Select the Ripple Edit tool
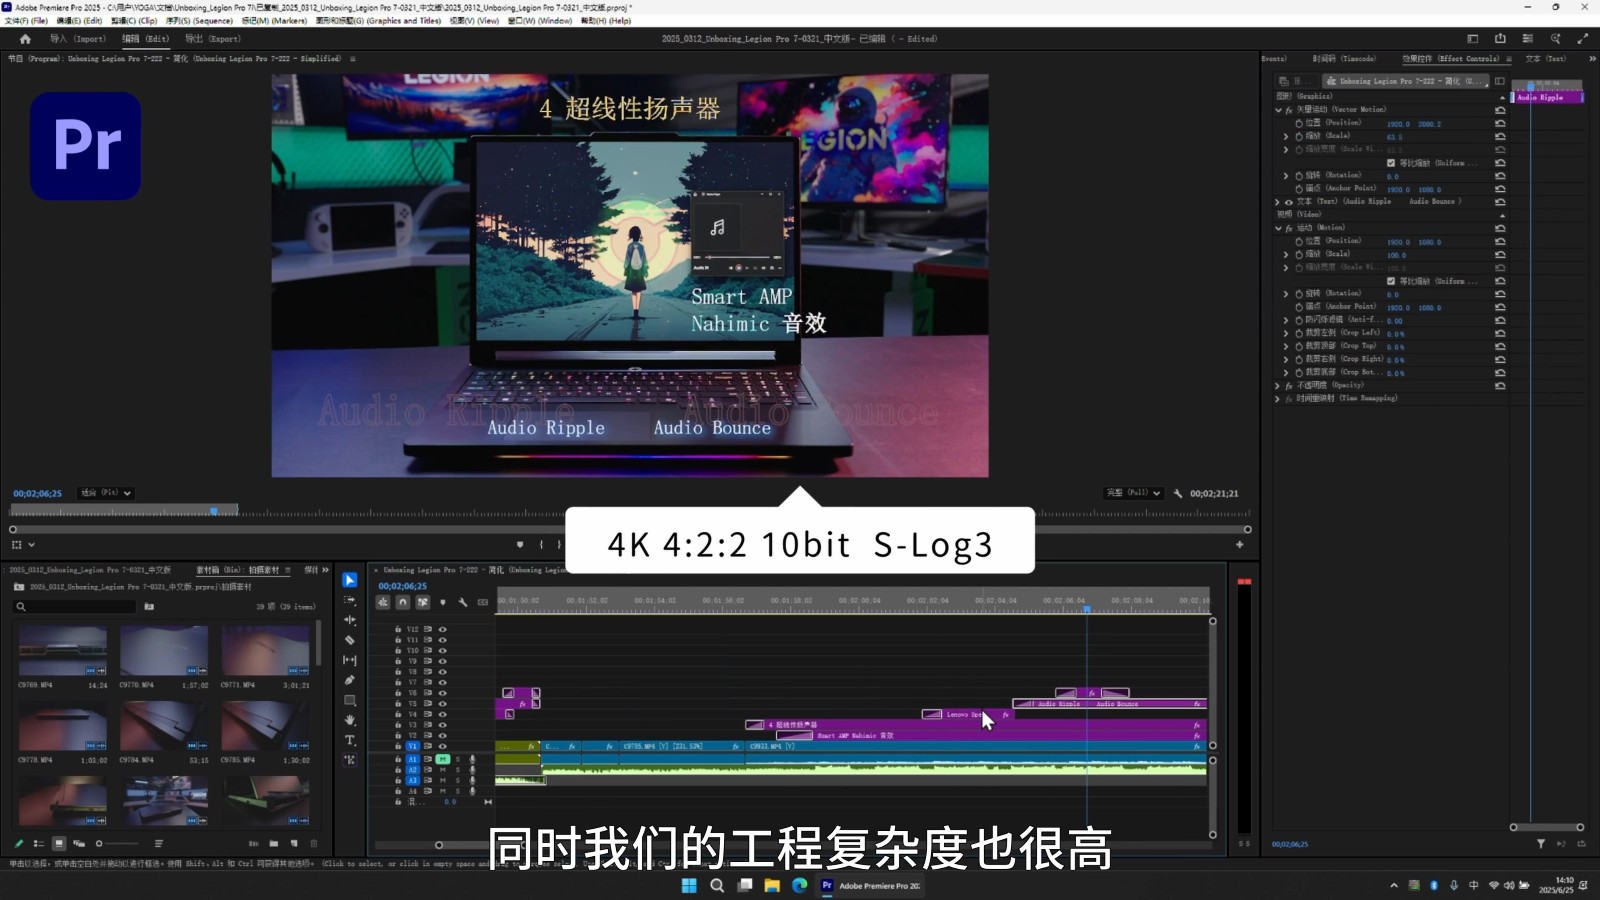 350,620
